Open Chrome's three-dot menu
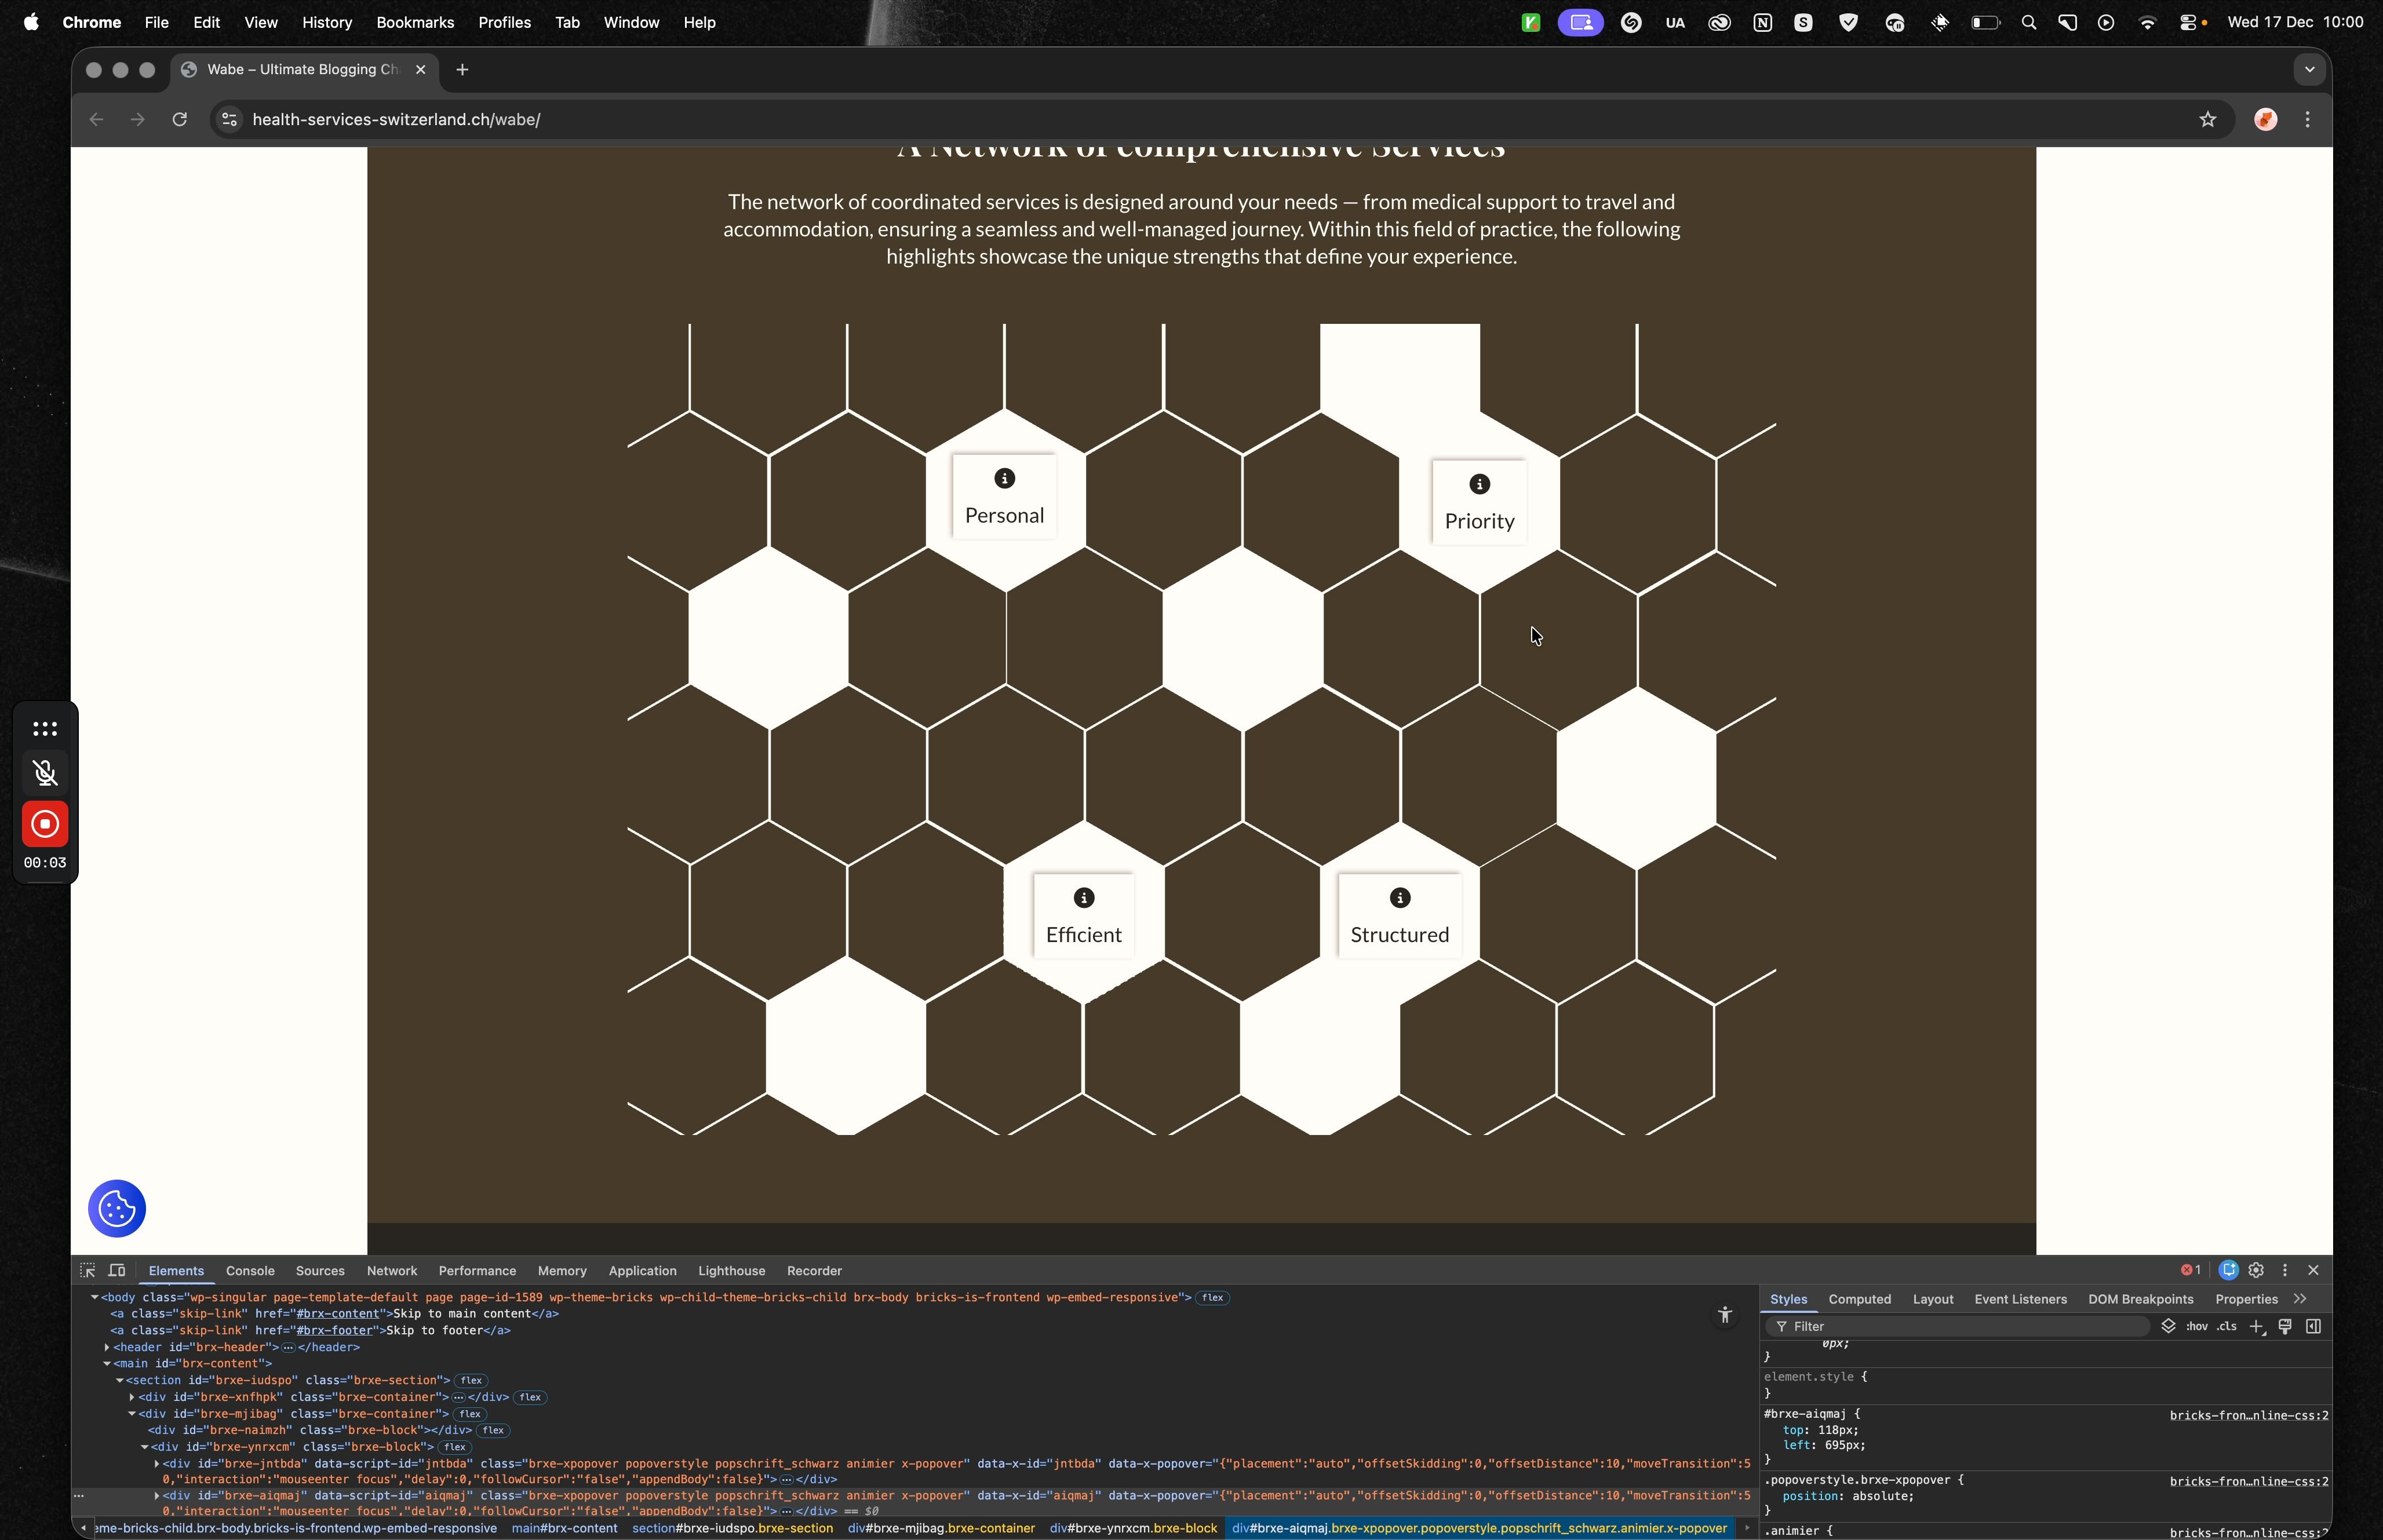Image resolution: width=2383 pixels, height=1540 pixels. click(2308, 120)
